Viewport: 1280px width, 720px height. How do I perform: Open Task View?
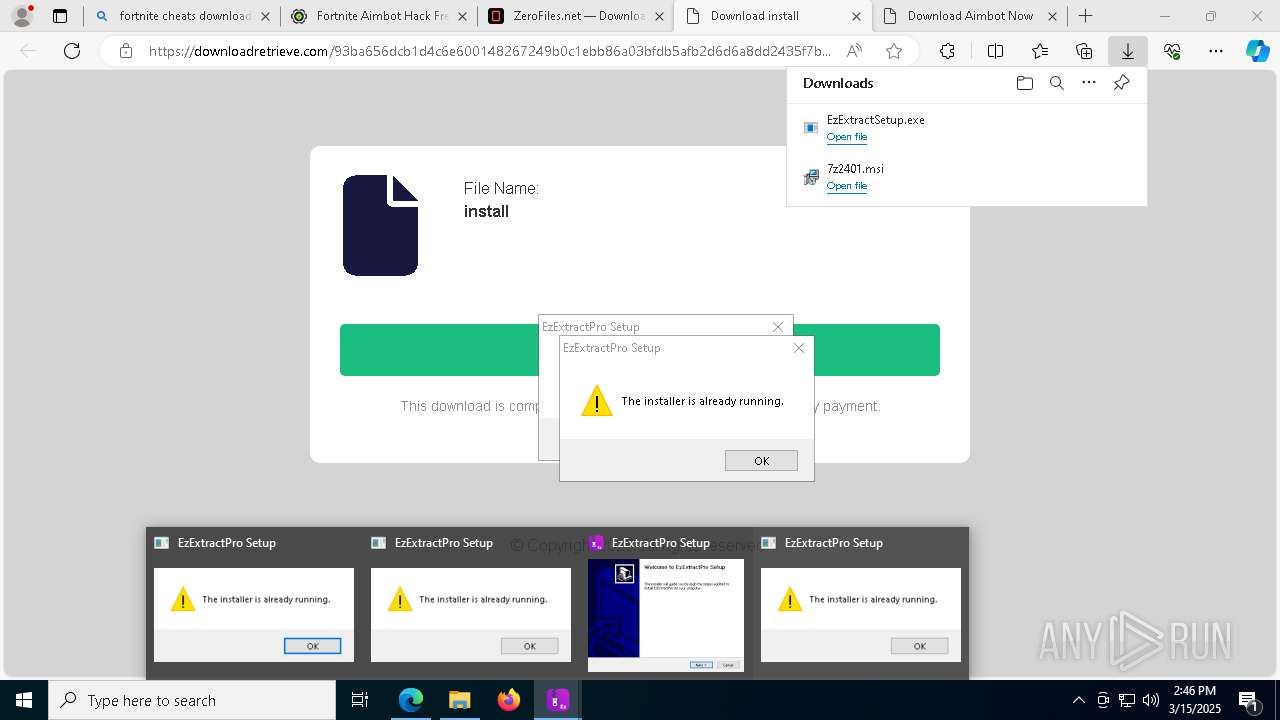point(360,700)
